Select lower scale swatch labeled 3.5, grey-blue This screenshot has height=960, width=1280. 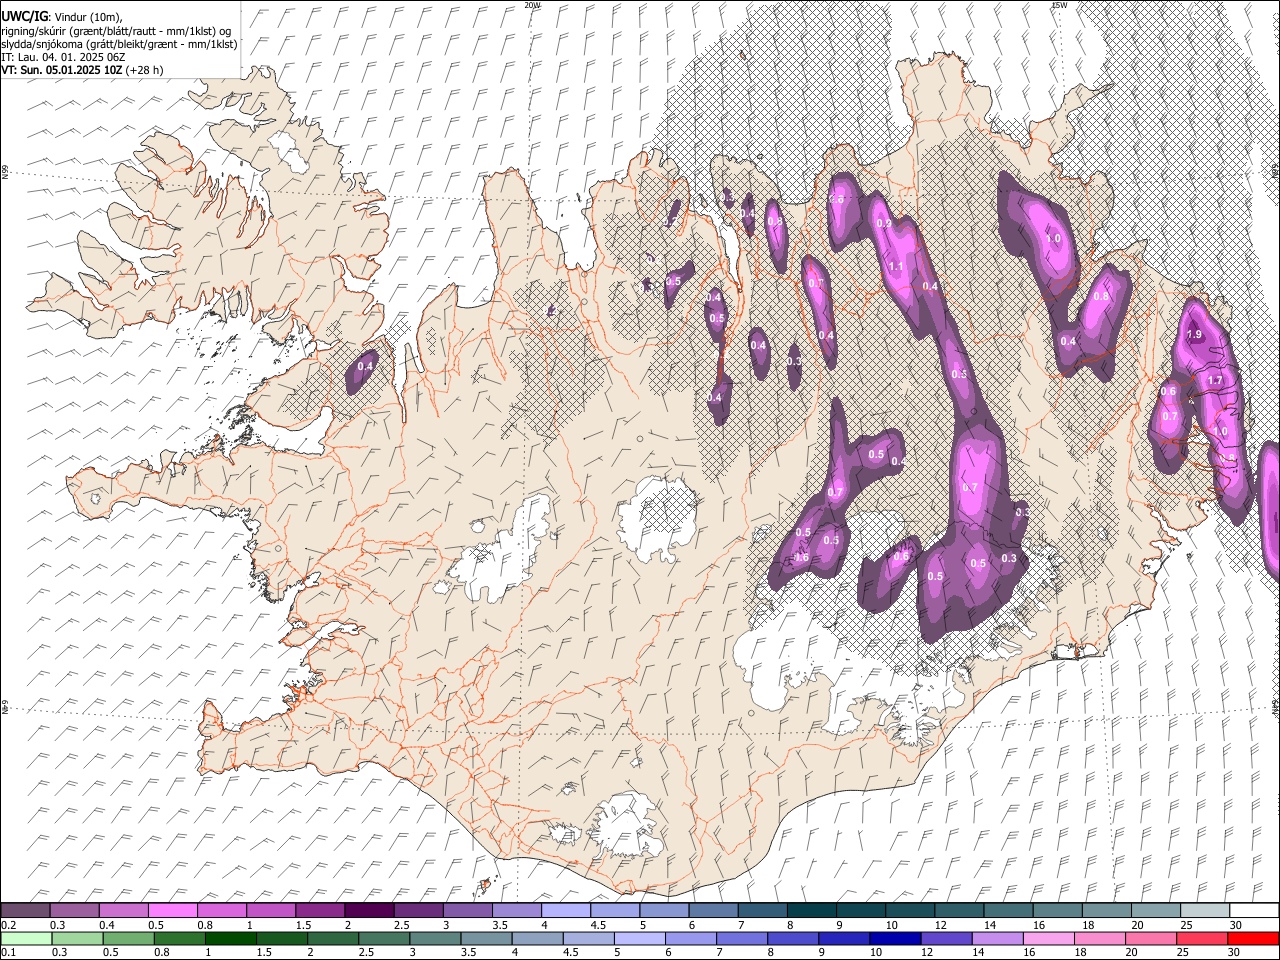point(487,938)
